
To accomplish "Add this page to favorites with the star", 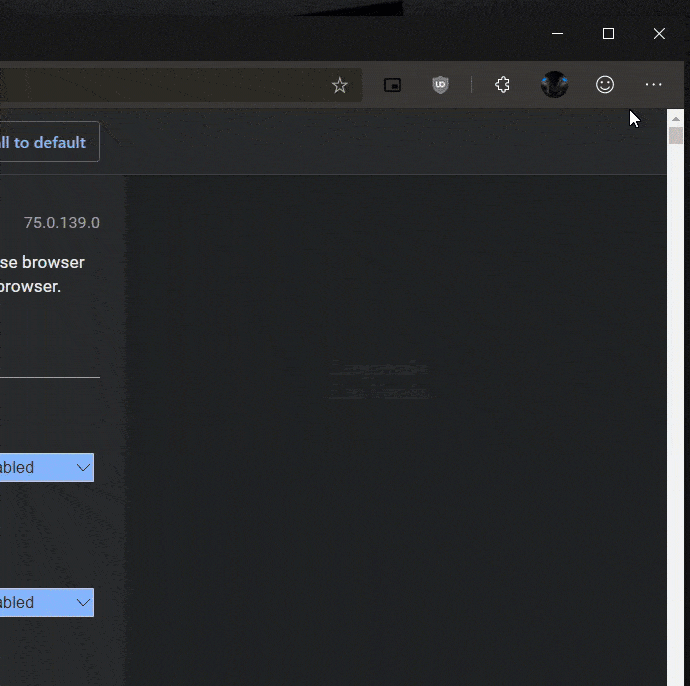I will [340, 86].
